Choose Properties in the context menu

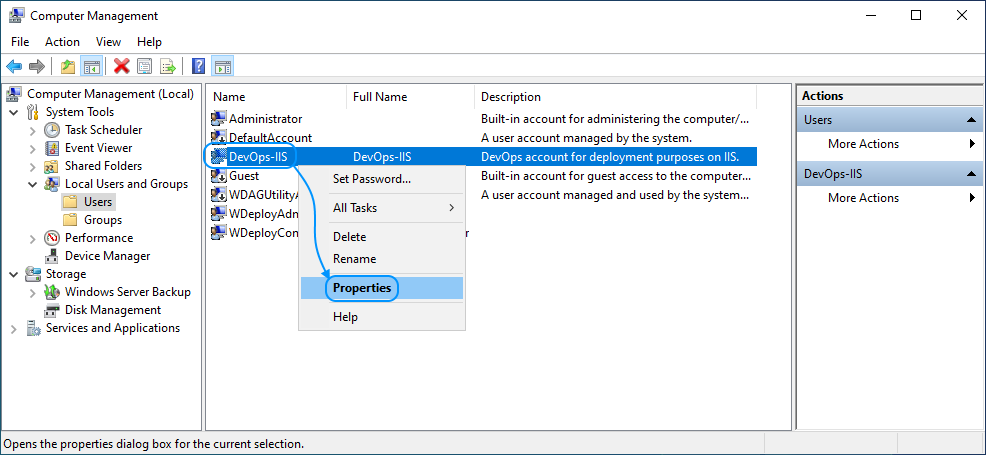pos(382,288)
